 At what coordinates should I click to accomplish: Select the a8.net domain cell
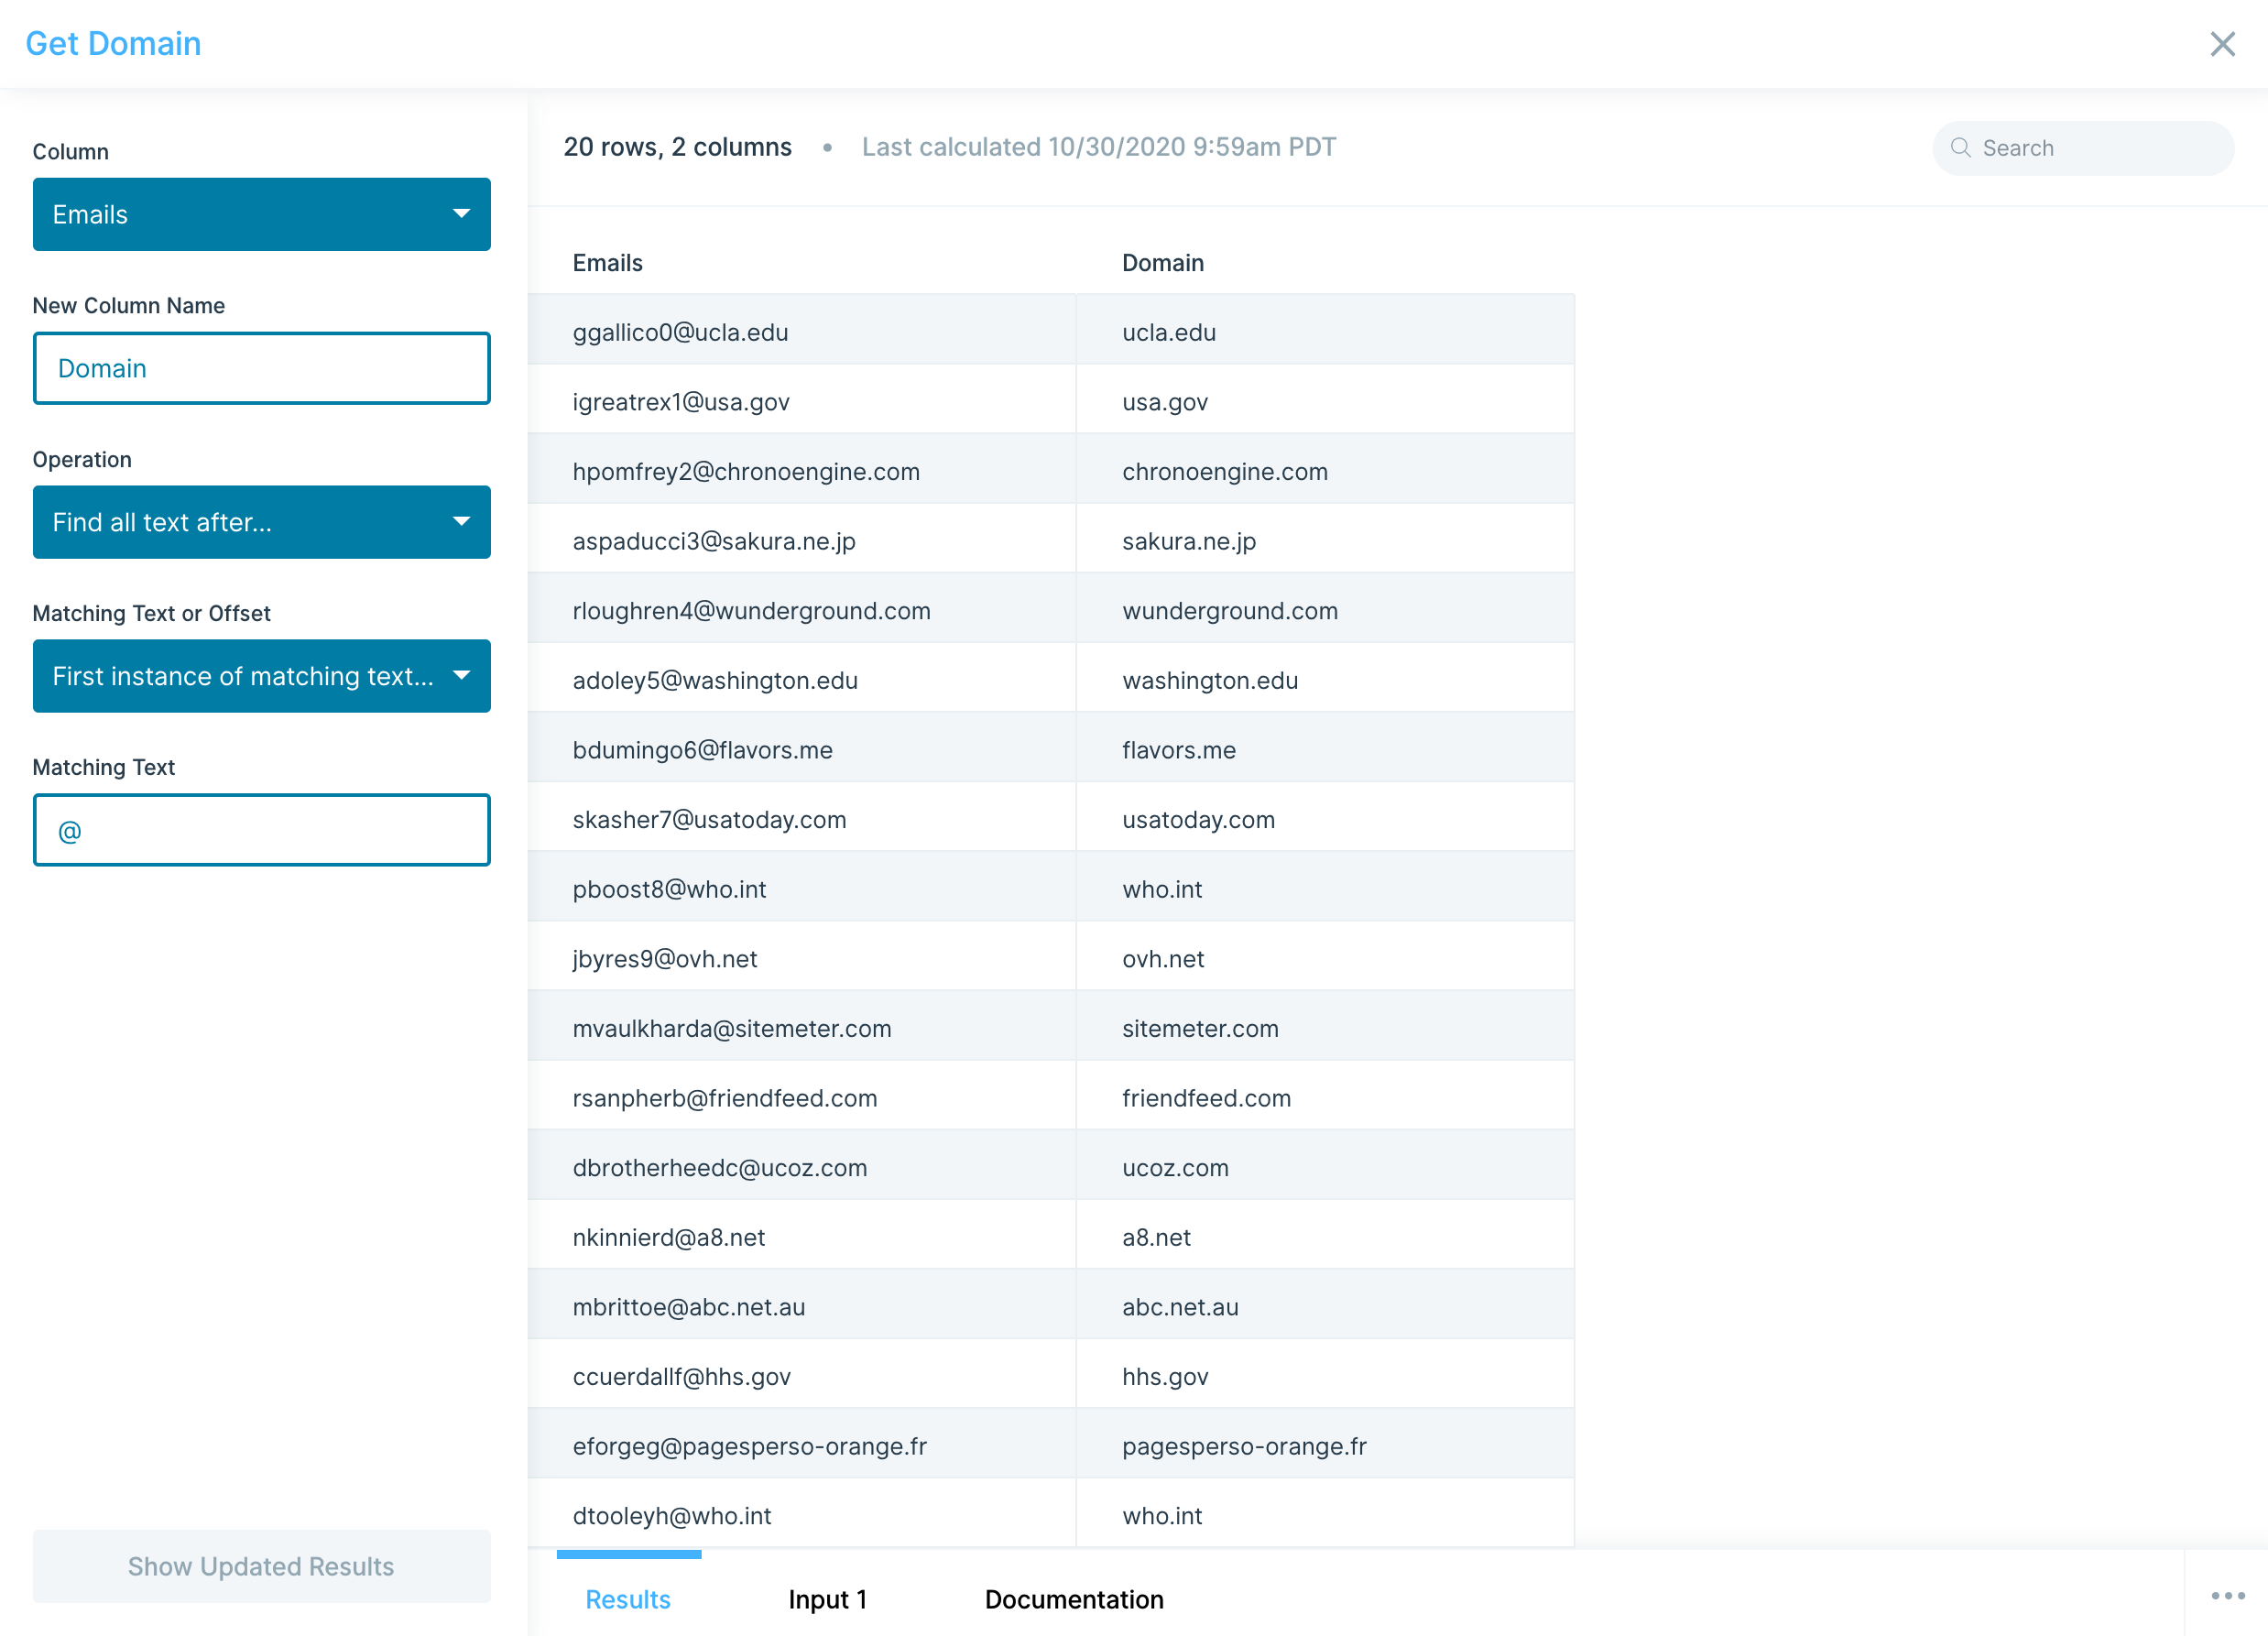click(x=1325, y=1236)
